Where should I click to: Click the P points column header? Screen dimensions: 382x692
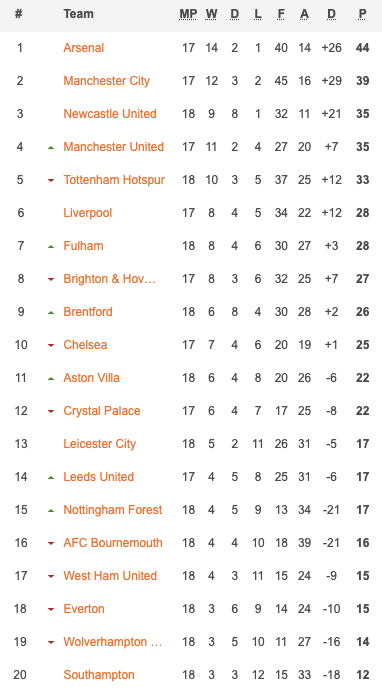tap(362, 14)
